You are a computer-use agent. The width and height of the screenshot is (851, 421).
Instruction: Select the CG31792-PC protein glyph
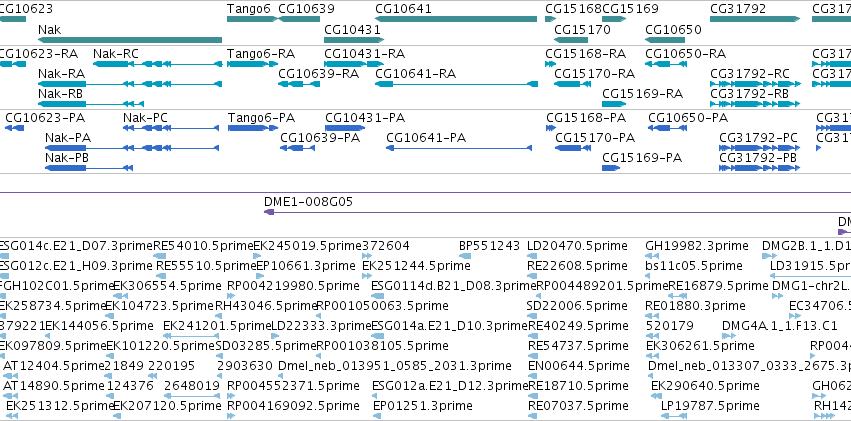(x=759, y=148)
